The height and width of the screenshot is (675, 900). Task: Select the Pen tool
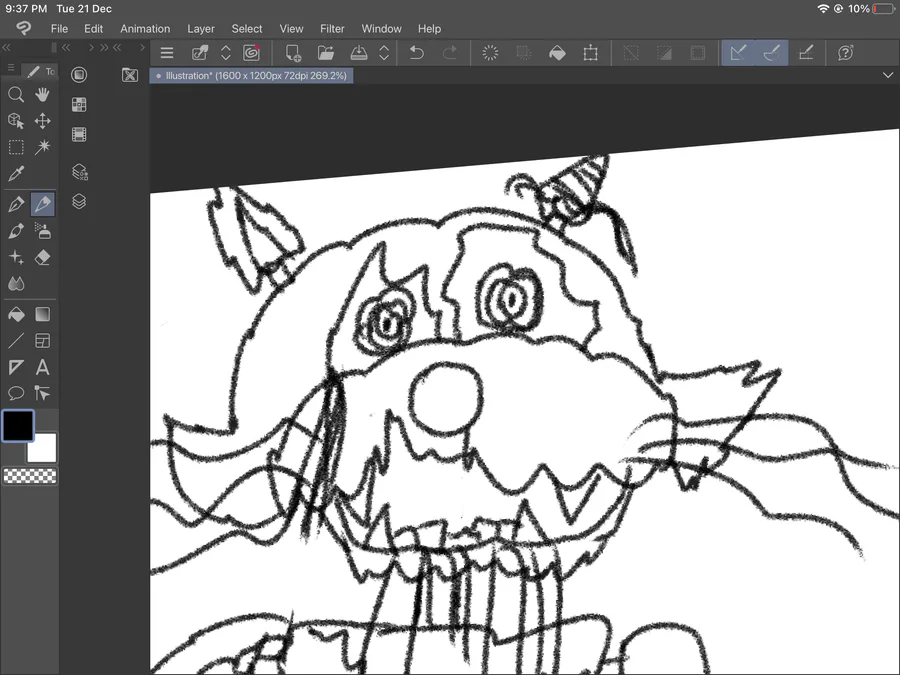tap(16, 204)
